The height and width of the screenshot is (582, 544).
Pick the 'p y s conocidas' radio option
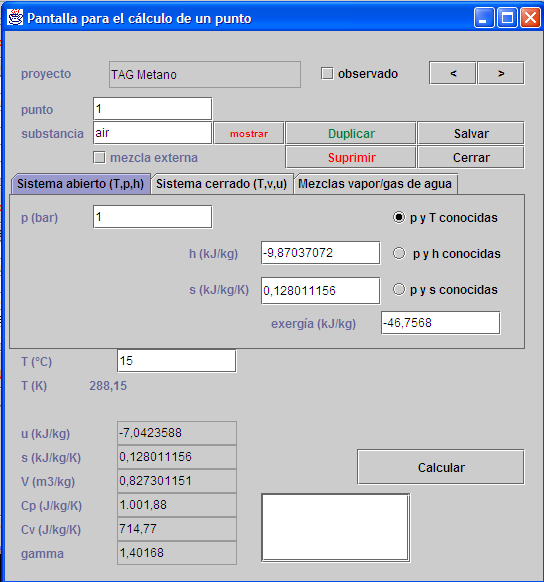coord(399,290)
